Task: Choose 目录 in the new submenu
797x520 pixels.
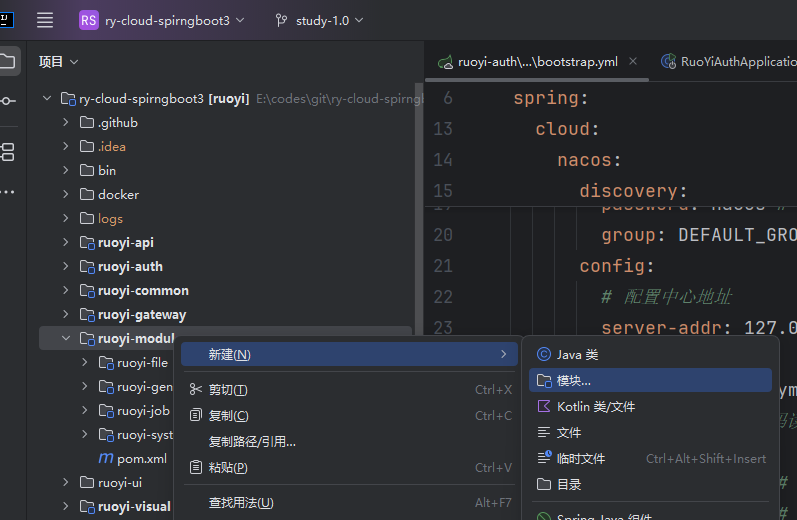Action: (569, 485)
